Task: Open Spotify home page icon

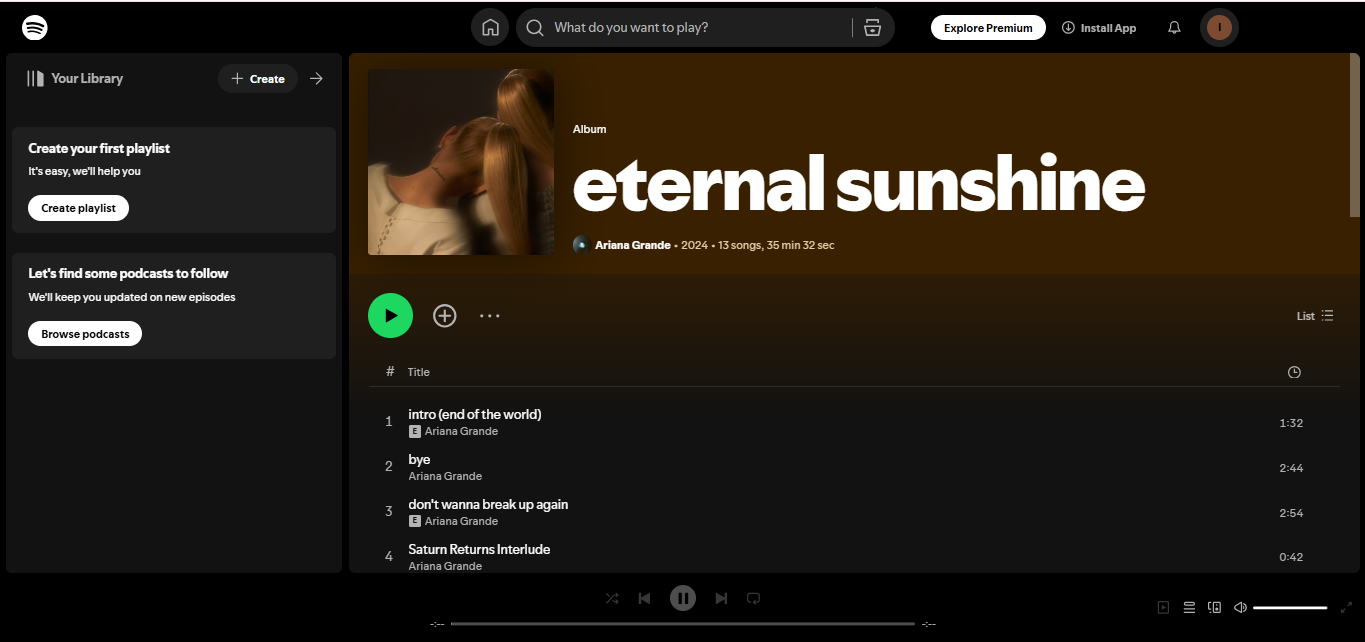Action: 490,27
